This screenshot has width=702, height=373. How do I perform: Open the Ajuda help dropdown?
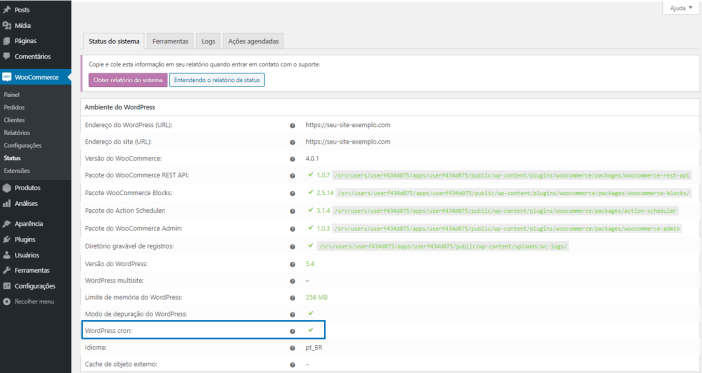click(681, 8)
